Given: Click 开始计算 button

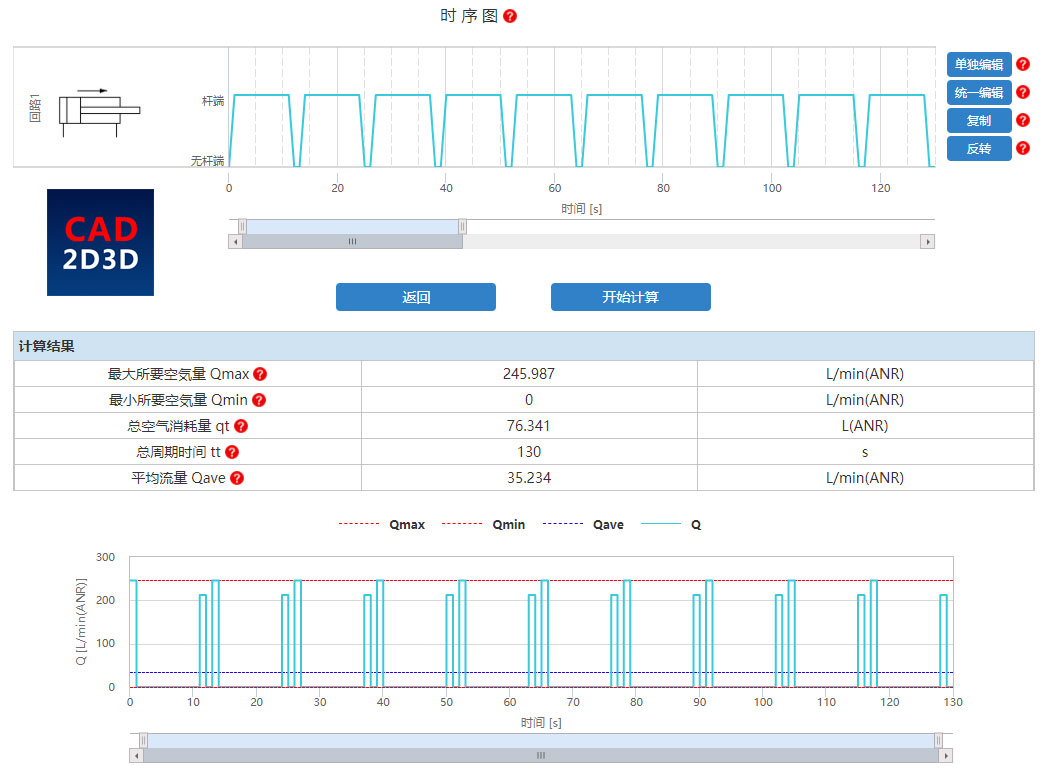Looking at the screenshot, I should pyautogui.click(x=630, y=297).
